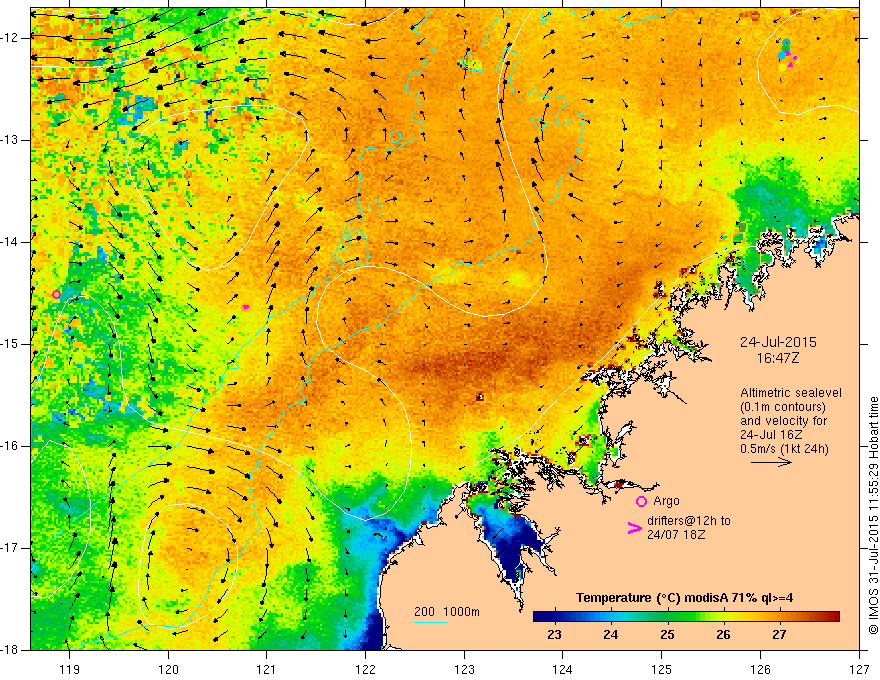The image size is (880, 680).
Task: Click the '24-Jul 16Z' text line
Action: [771, 435]
